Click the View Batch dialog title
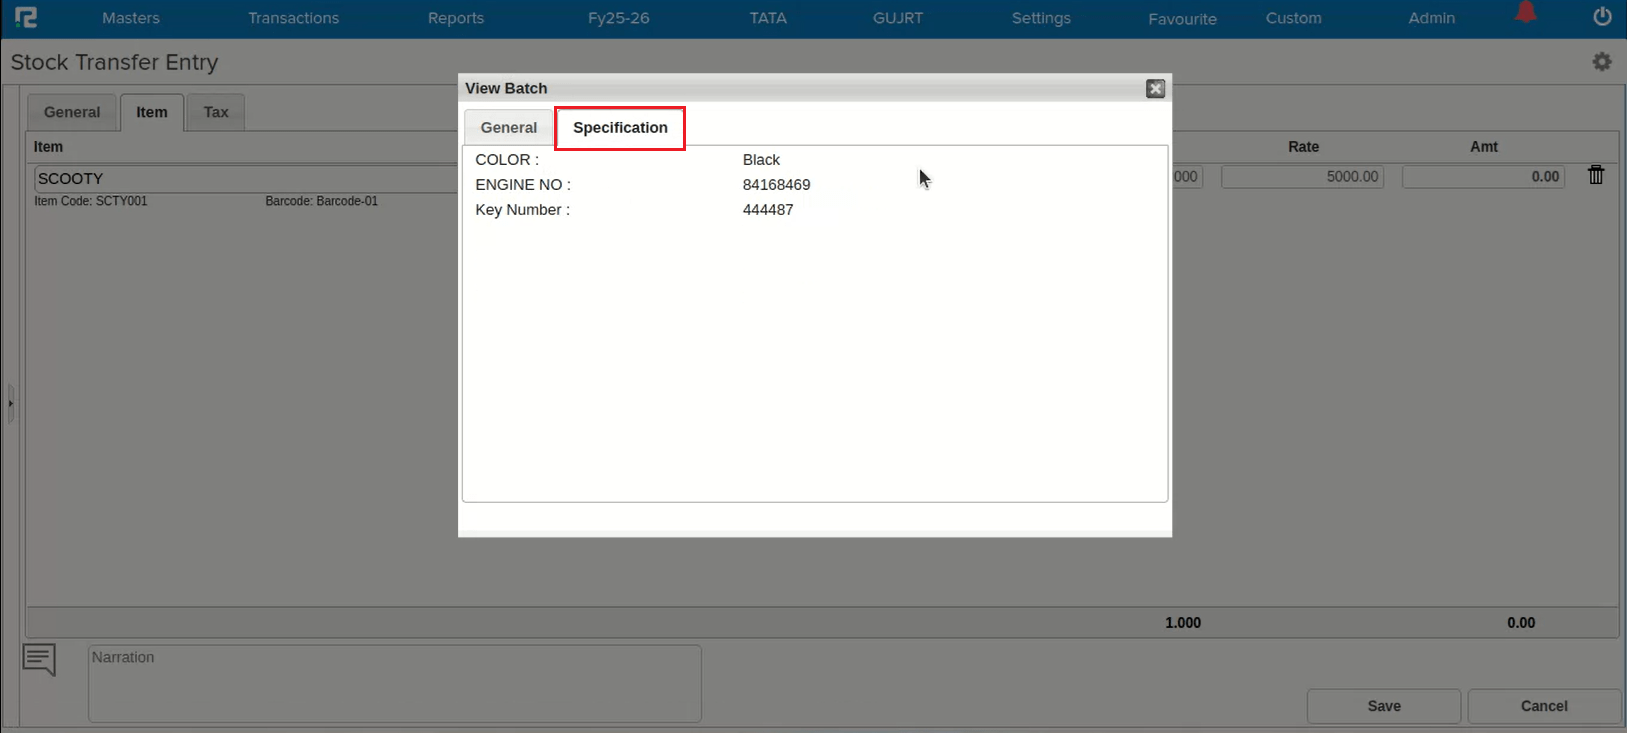Screen dimensions: 1627x733 point(506,88)
